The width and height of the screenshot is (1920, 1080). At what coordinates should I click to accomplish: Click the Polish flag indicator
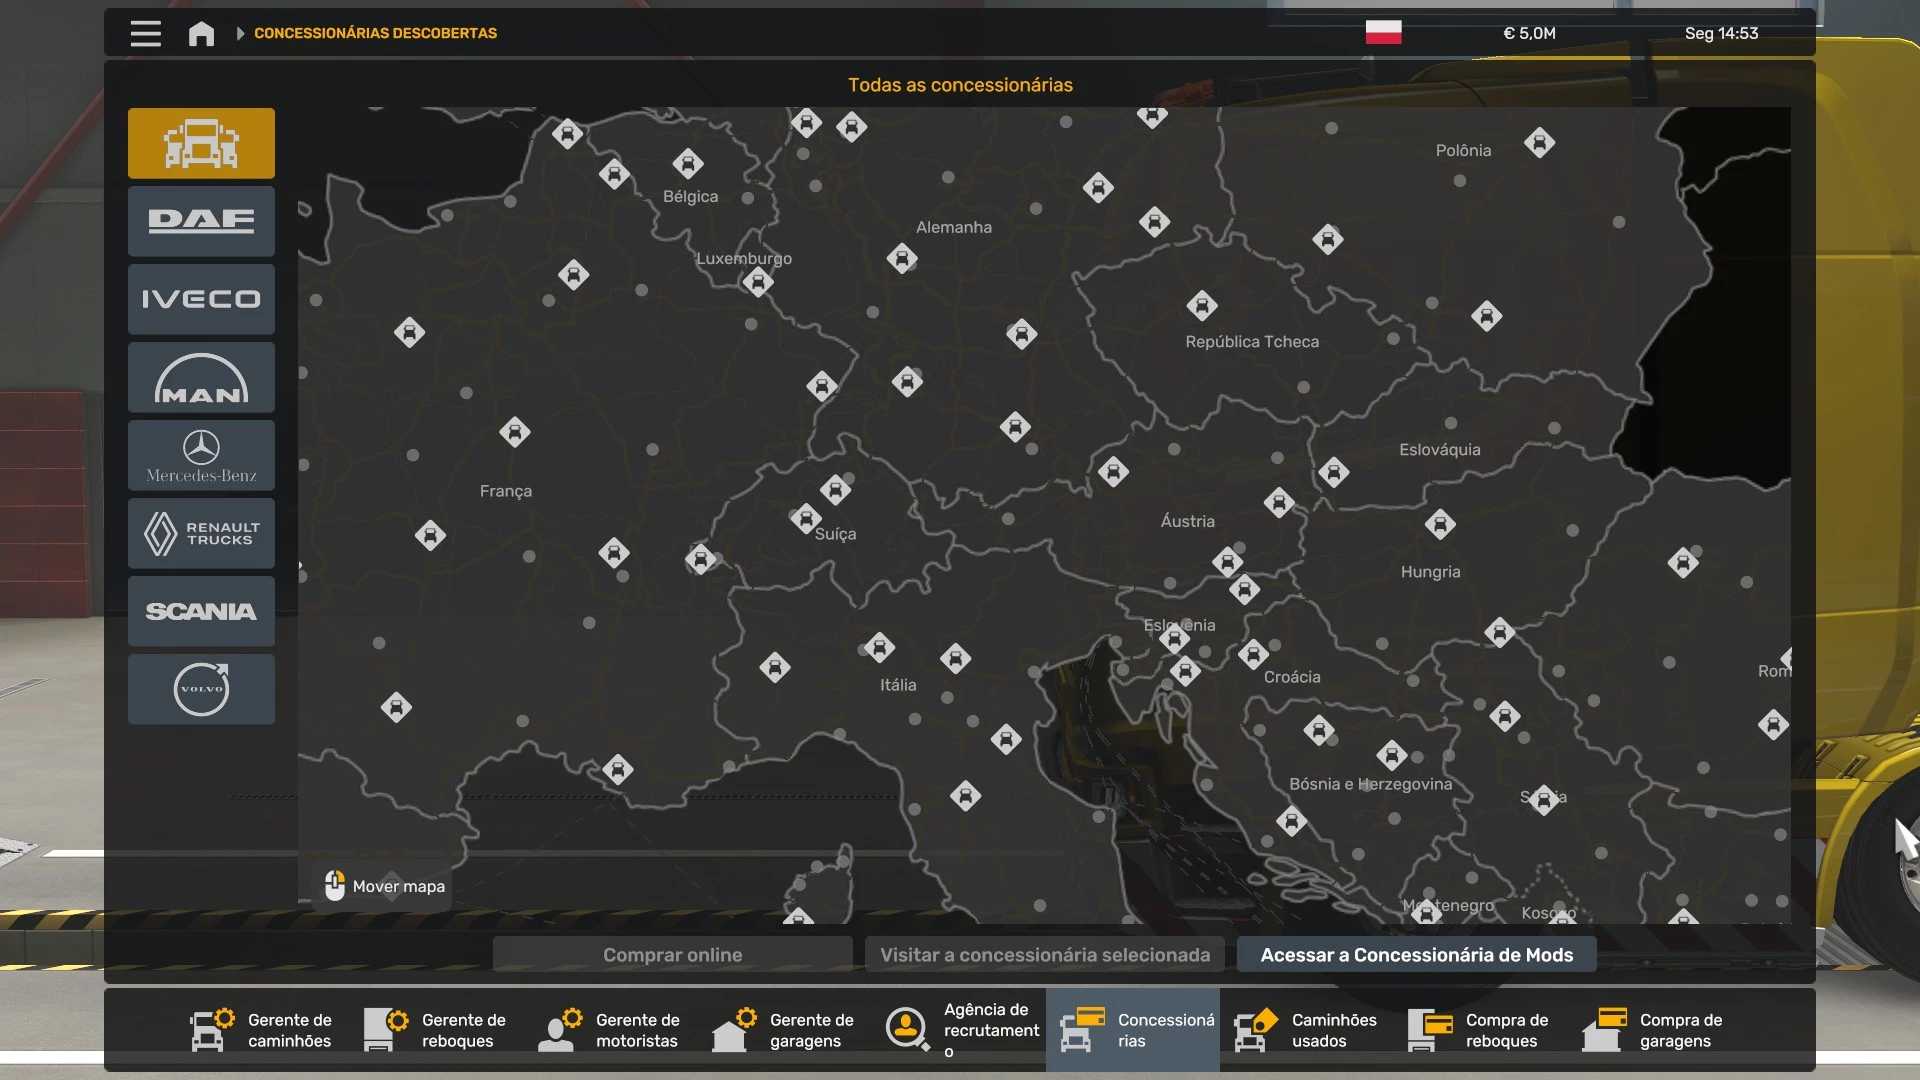point(1383,33)
